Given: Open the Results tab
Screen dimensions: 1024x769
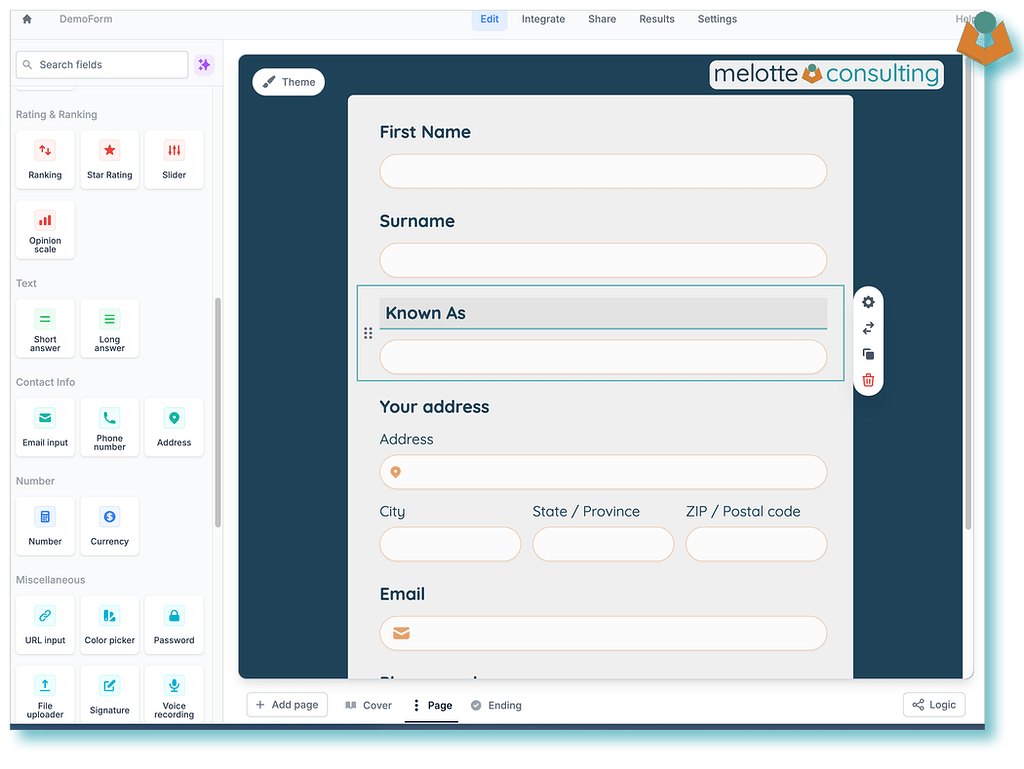Looking at the screenshot, I should coord(657,18).
